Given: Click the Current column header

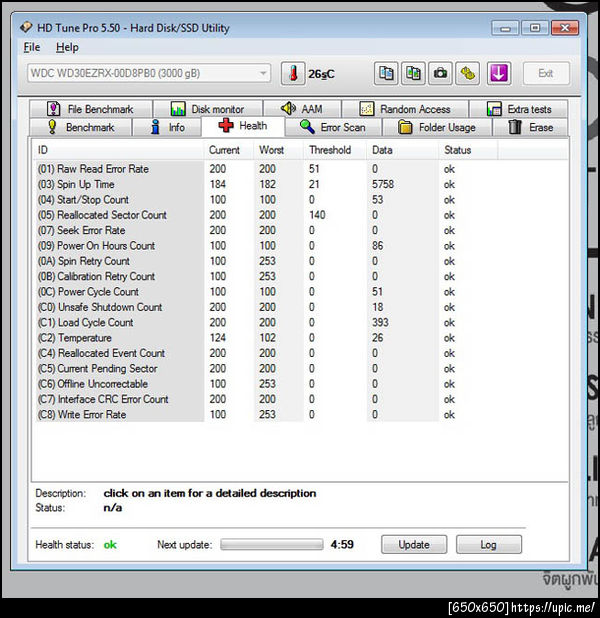Looking at the screenshot, I should (x=229, y=150).
